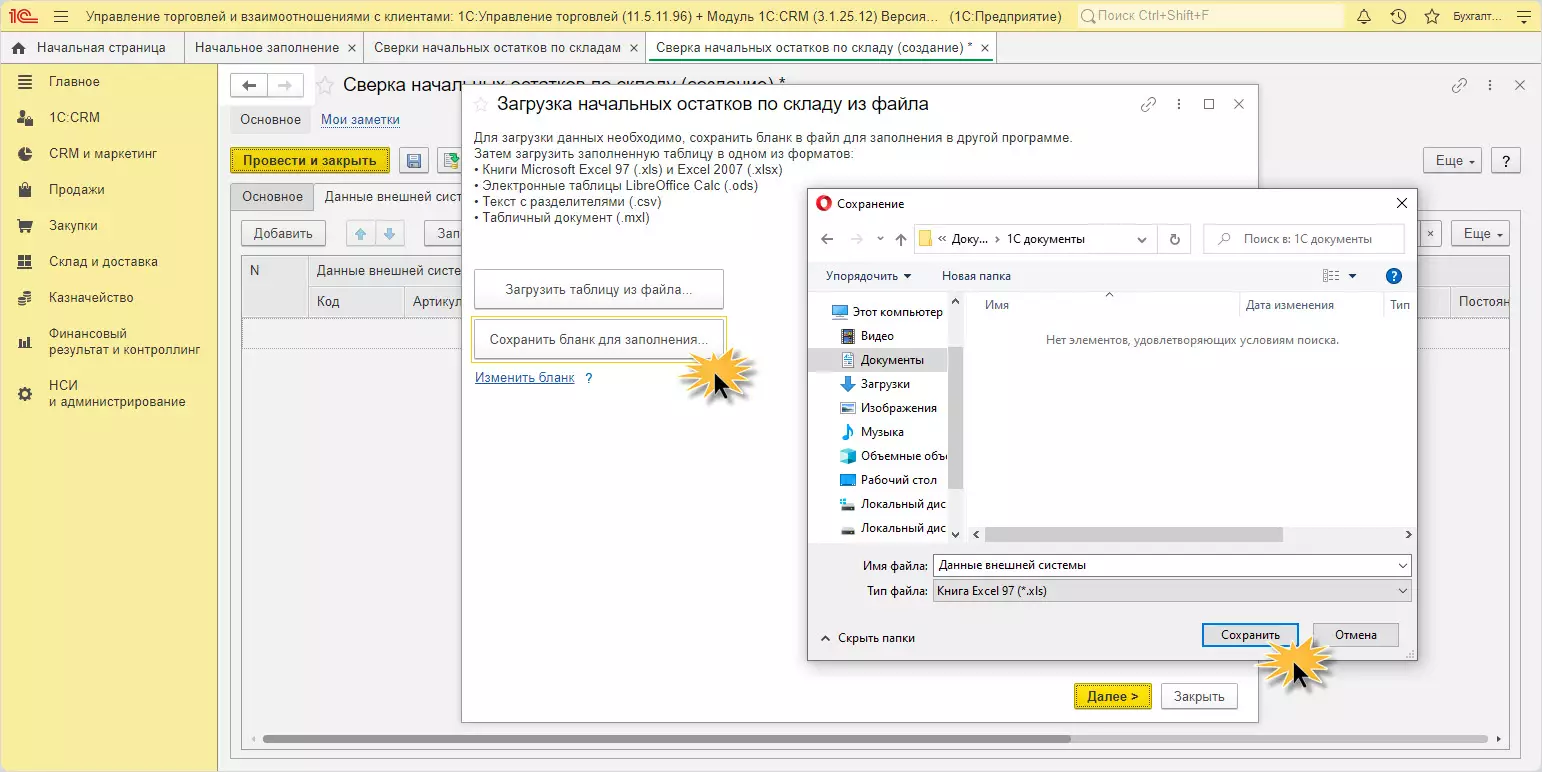The width and height of the screenshot is (1542, 772).
Task: Open the Еще dropdown near help button
Action: coord(1450,161)
